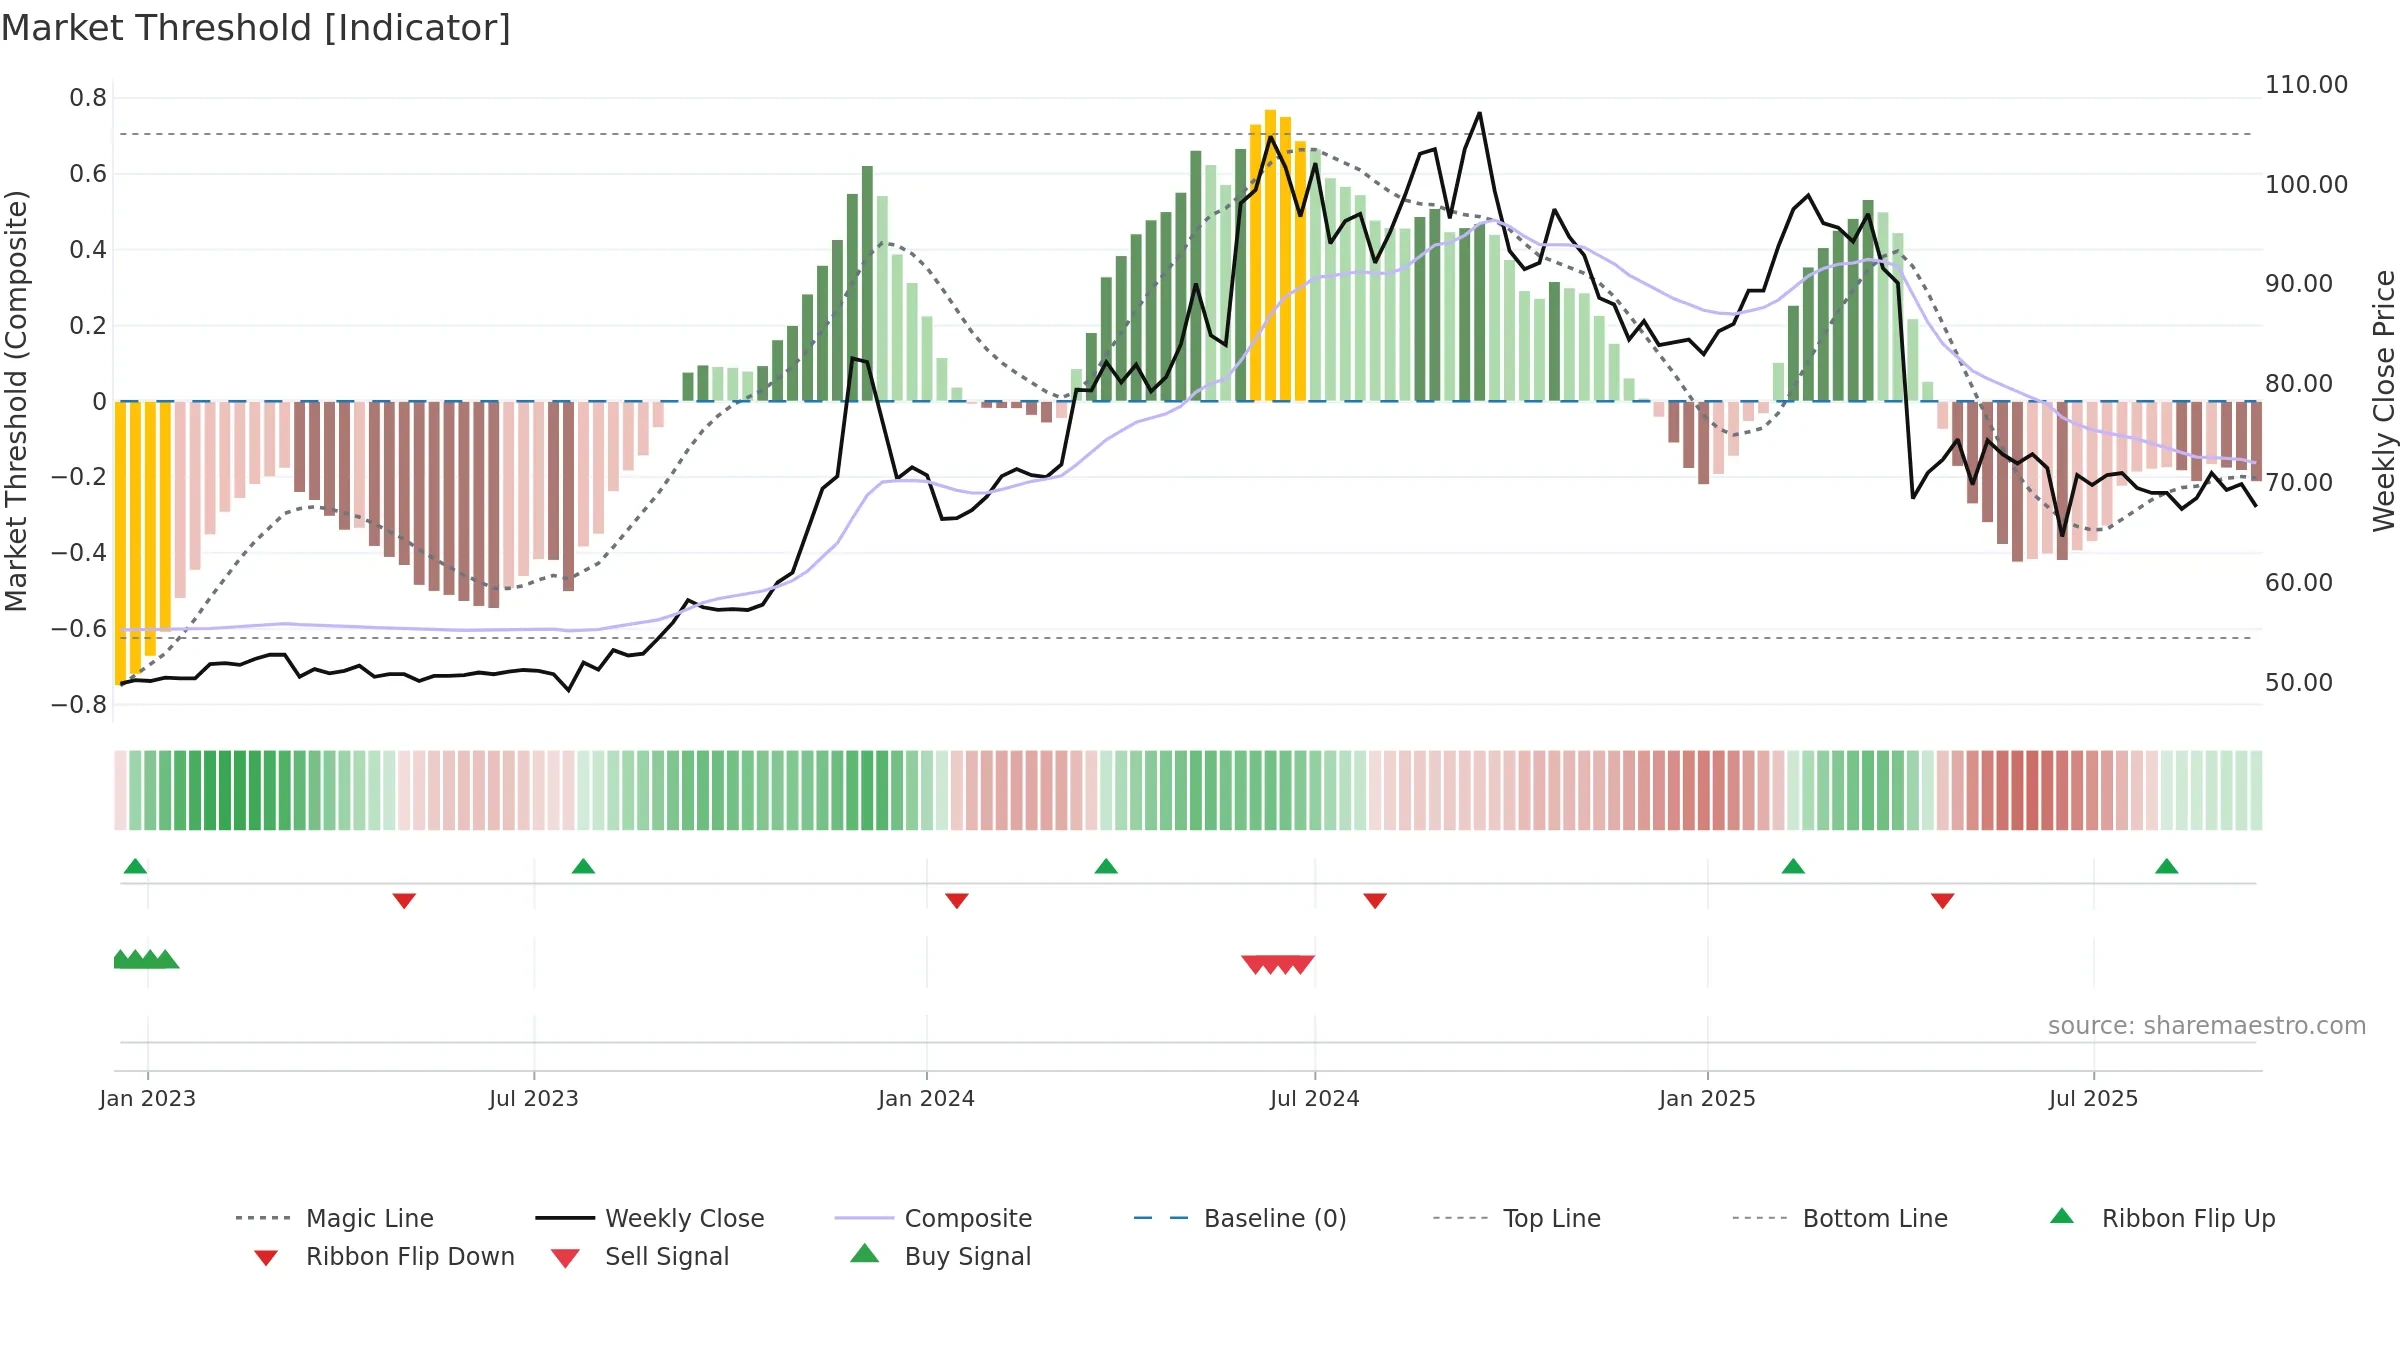Toggle the Ribbon Flip Up legend entry
This screenshot has width=2400, height=1350.
click(x=2162, y=1218)
